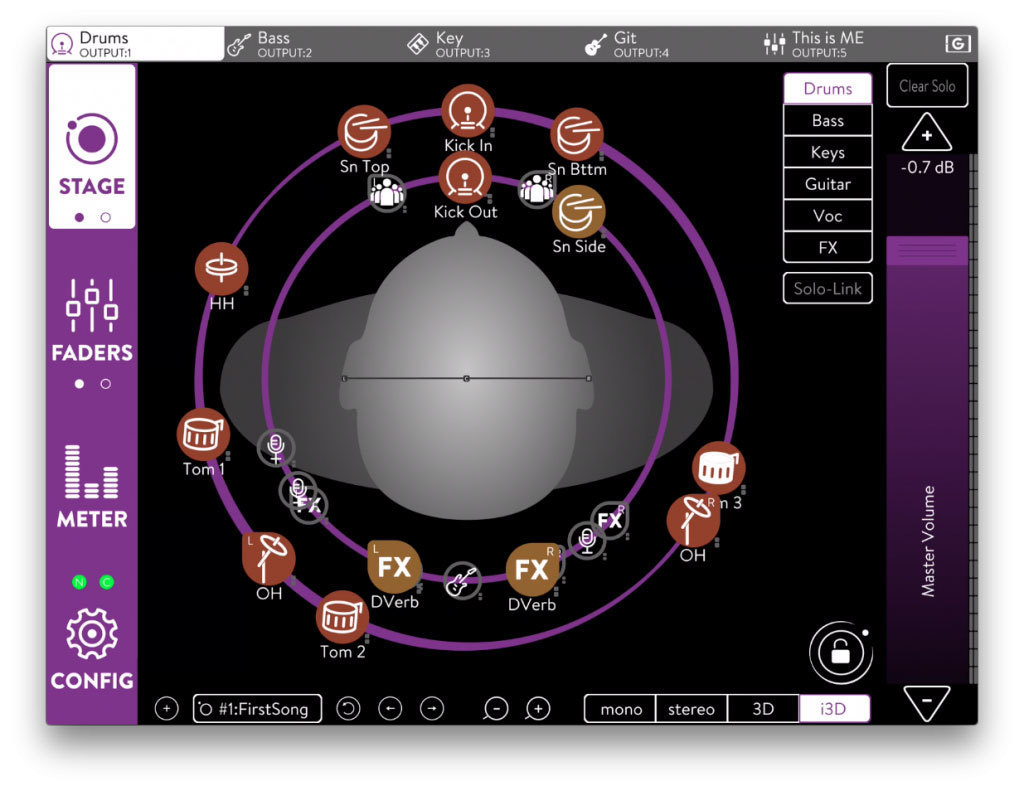Switch spatial mode to stereo
Screen dimensions: 1024x791
[x=691, y=709]
